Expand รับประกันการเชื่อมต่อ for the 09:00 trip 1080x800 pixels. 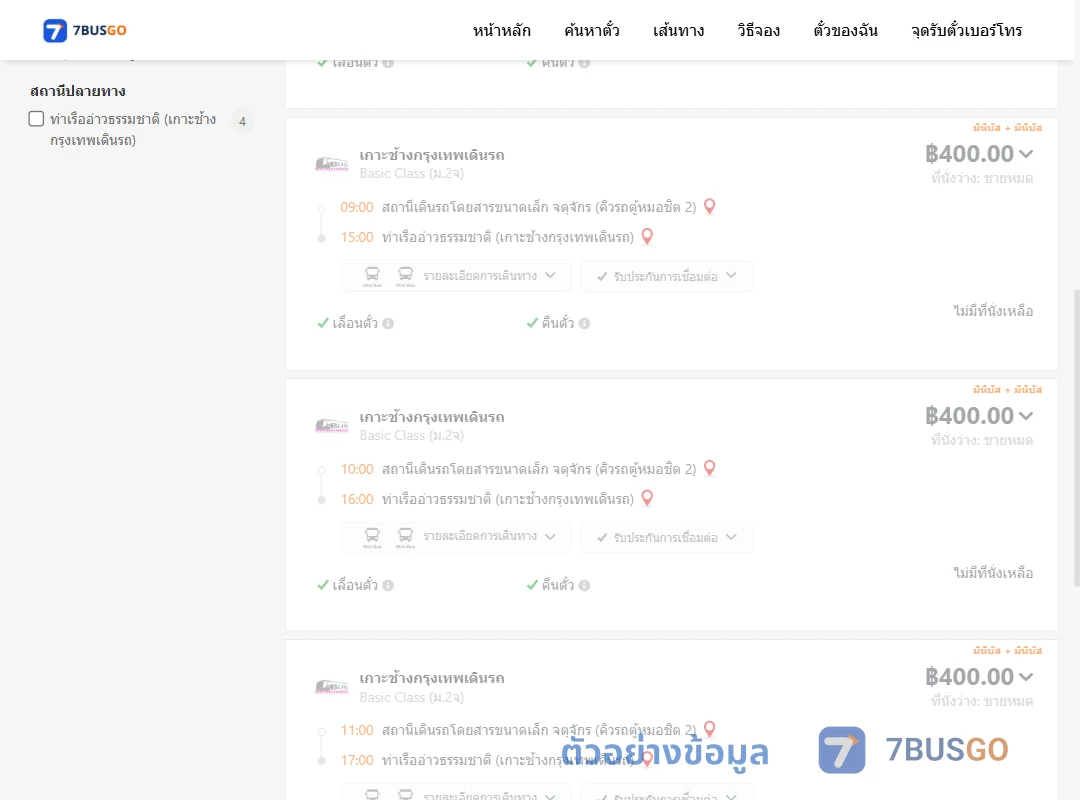tap(666, 276)
